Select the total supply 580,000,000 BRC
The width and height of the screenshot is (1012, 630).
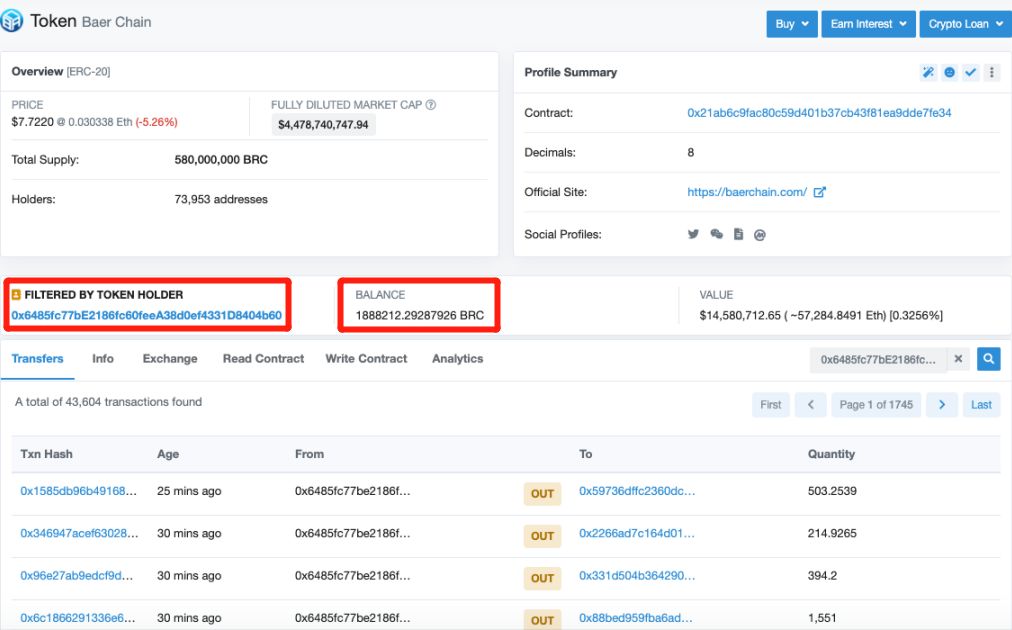221,159
